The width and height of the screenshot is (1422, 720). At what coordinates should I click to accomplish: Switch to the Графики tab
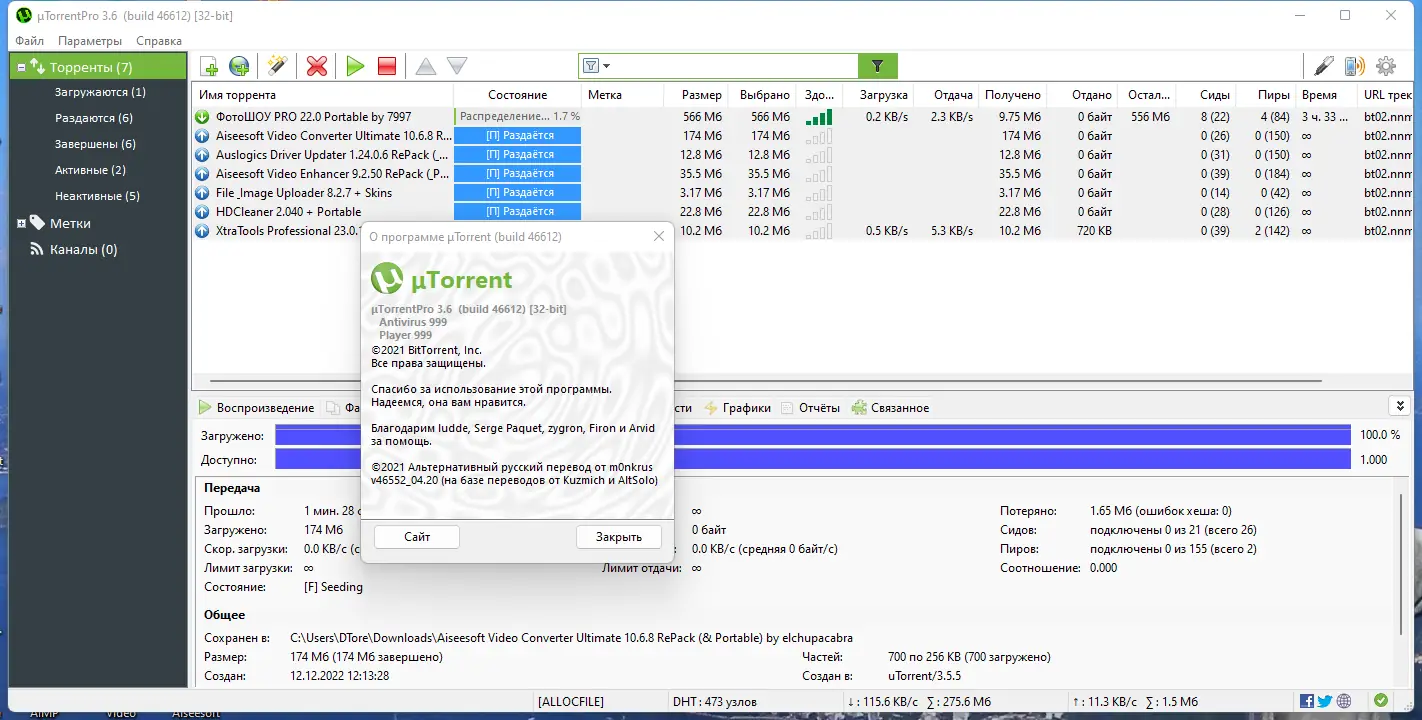tap(738, 408)
